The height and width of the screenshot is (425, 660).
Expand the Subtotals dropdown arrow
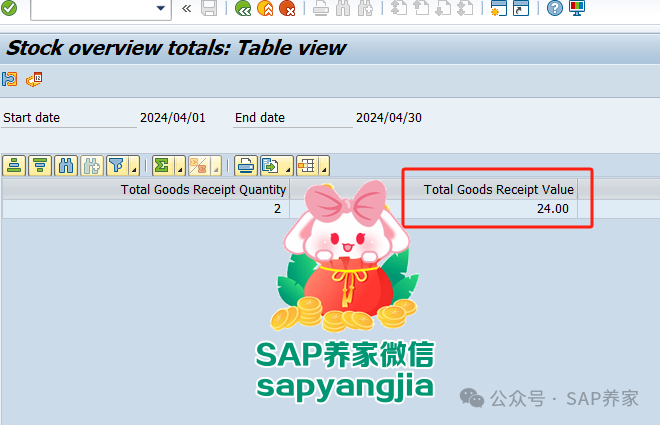coord(216,166)
